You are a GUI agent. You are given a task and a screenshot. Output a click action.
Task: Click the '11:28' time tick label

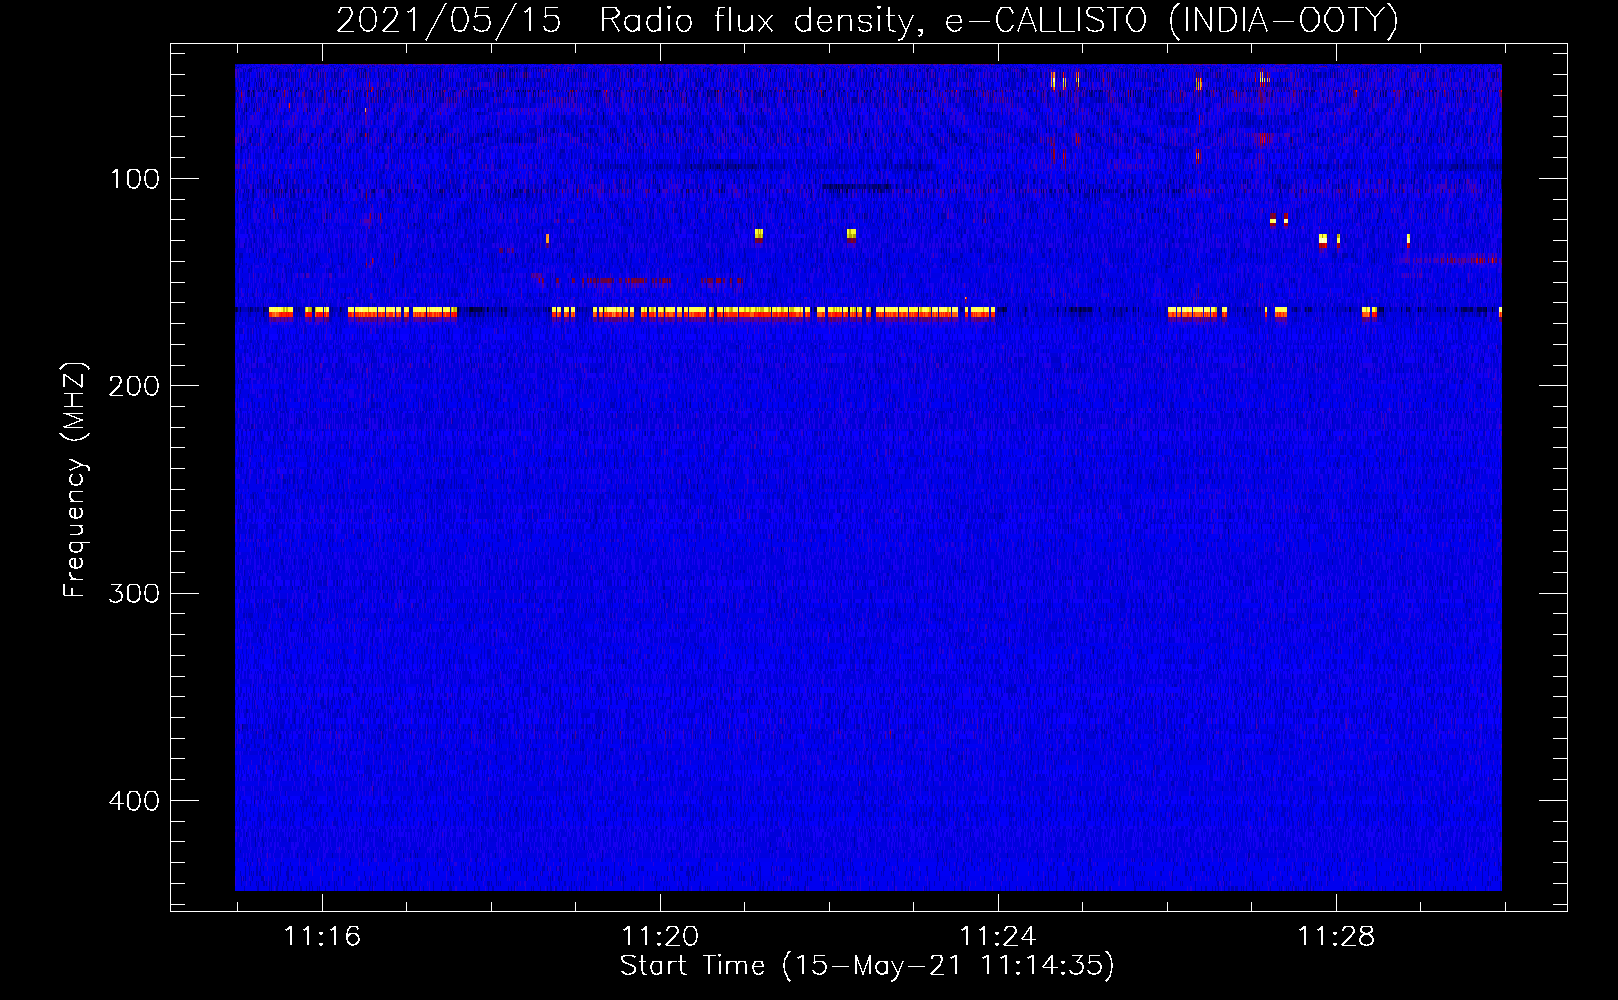point(1336,936)
